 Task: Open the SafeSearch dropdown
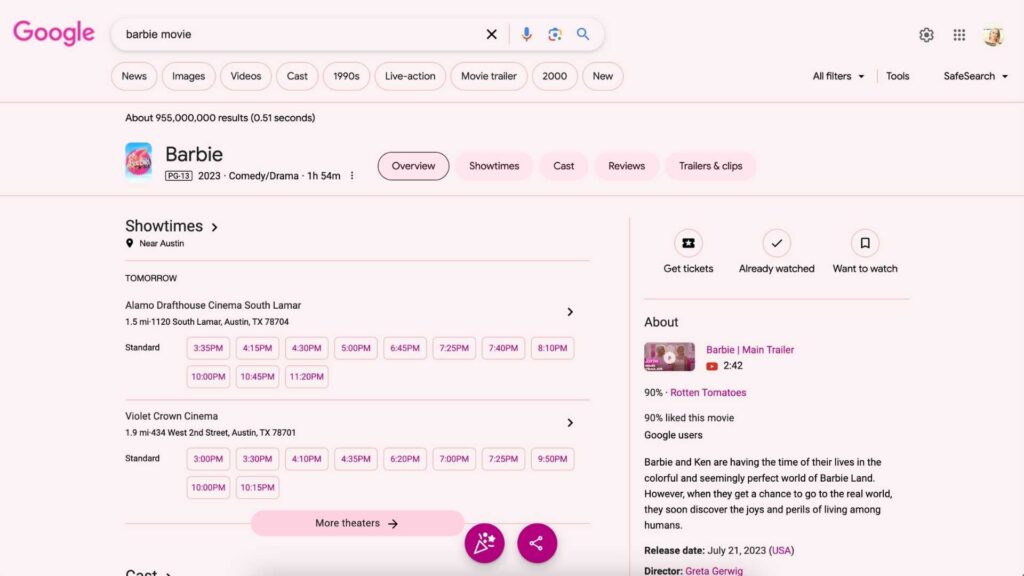click(x=975, y=76)
